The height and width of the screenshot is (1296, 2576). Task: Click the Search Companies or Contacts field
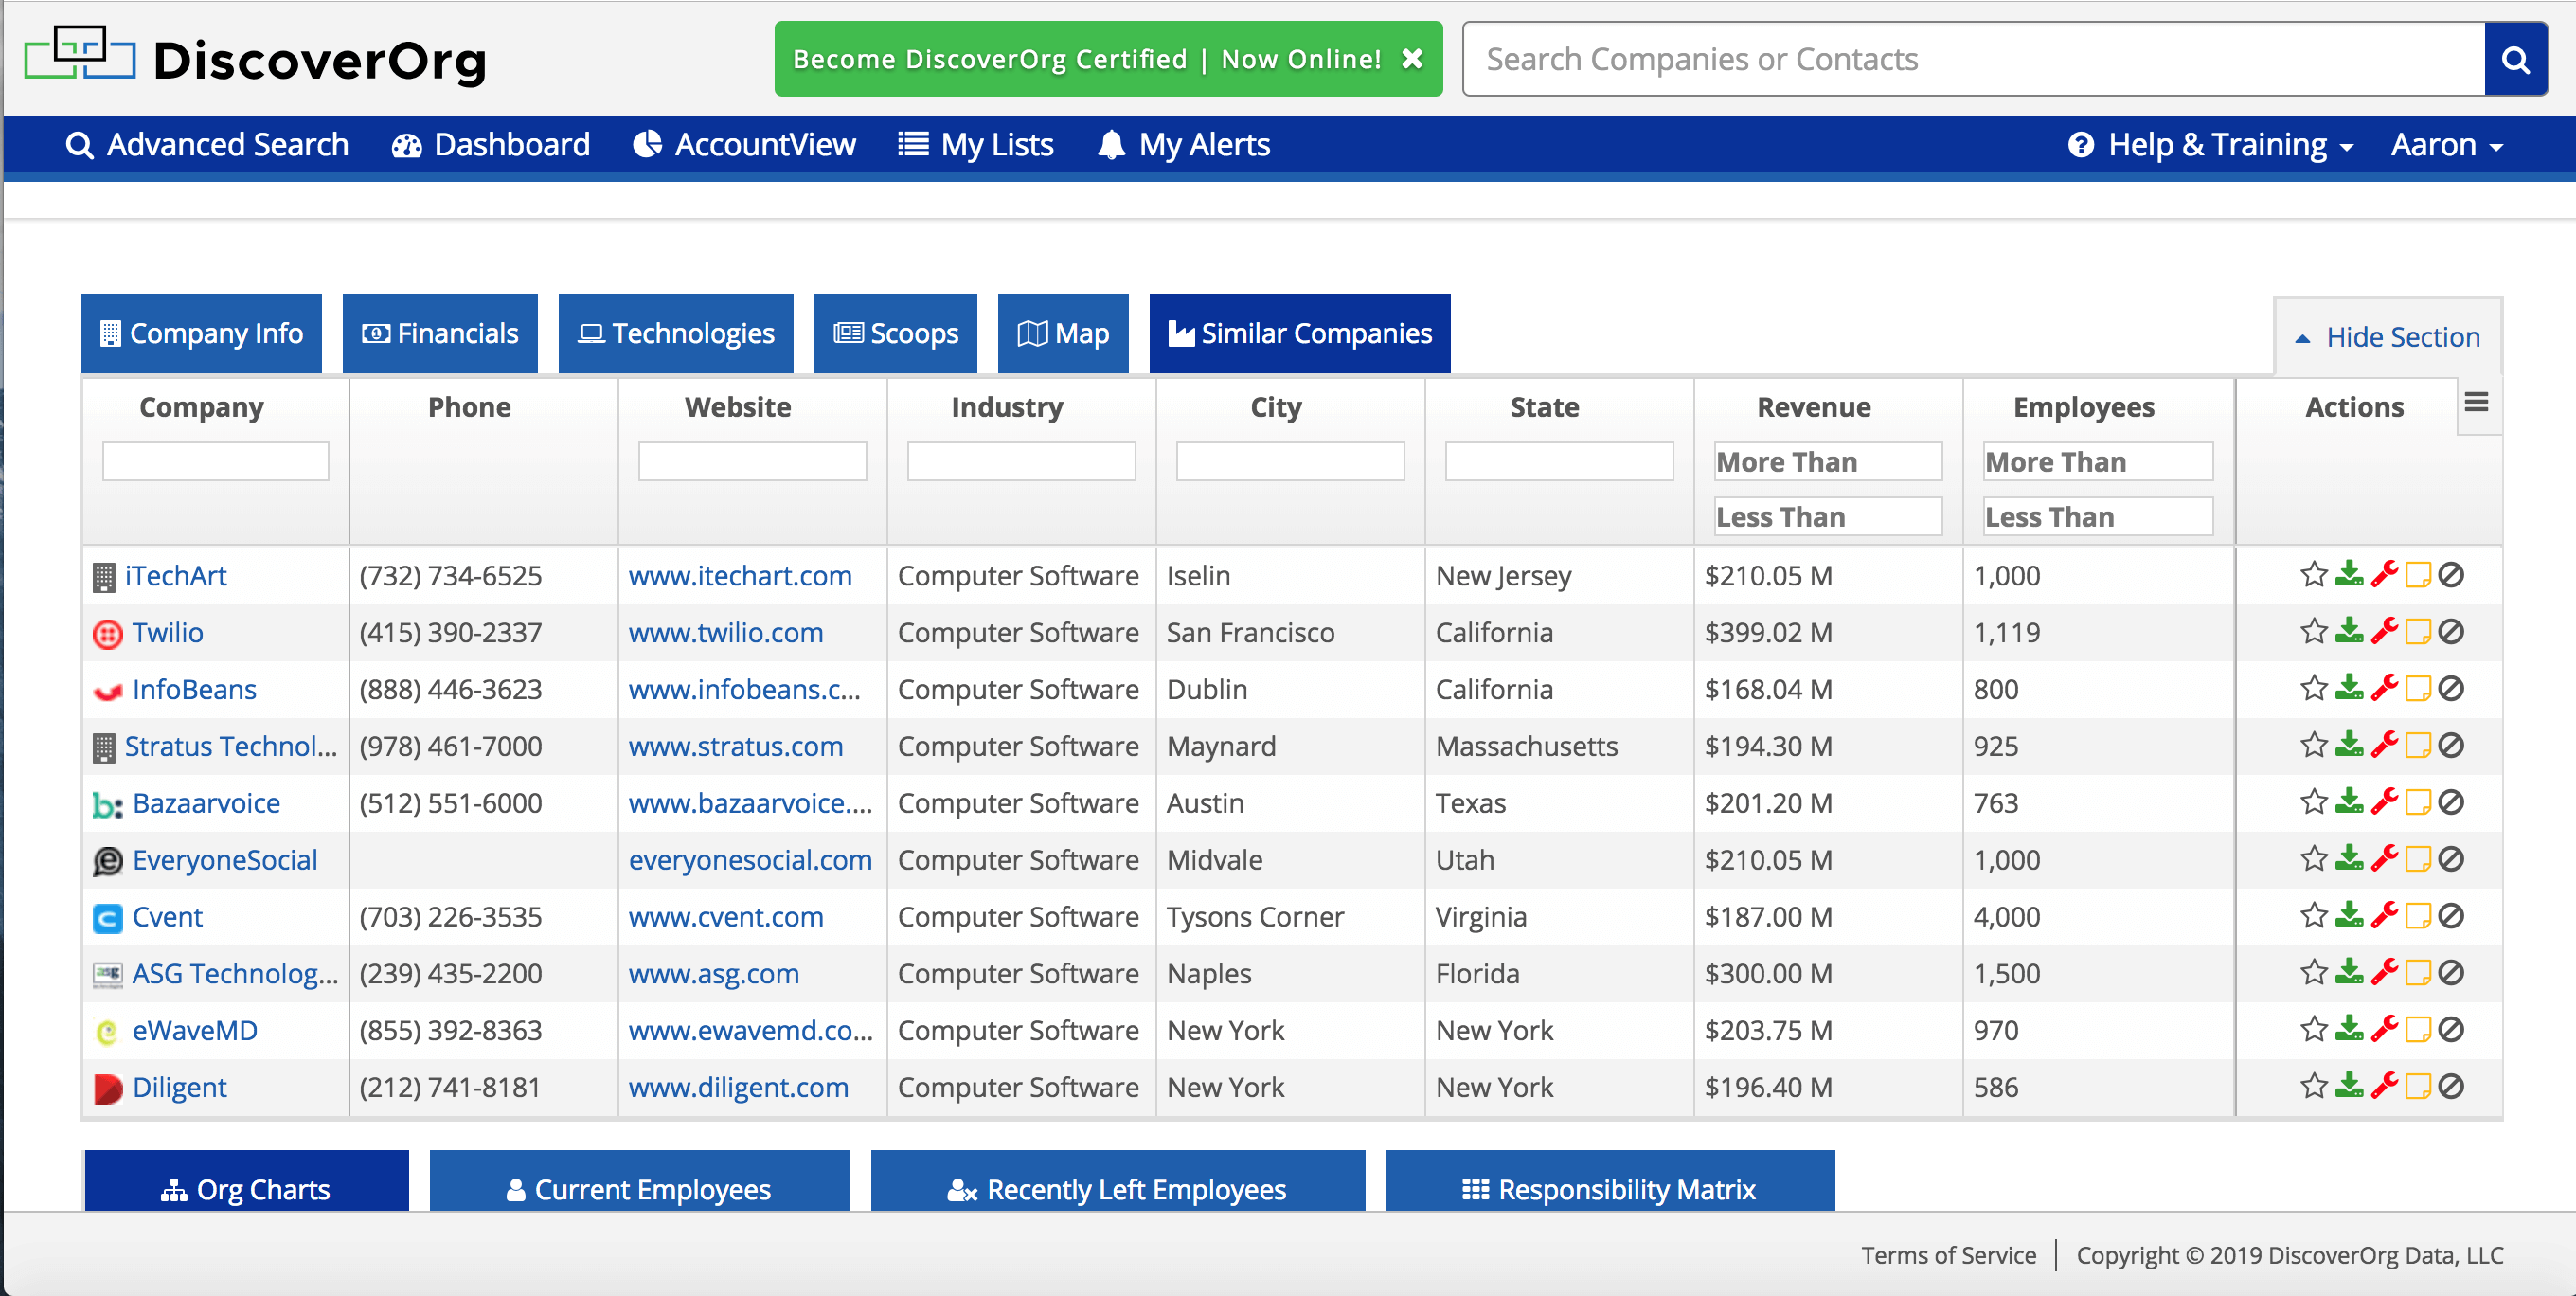point(1974,59)
